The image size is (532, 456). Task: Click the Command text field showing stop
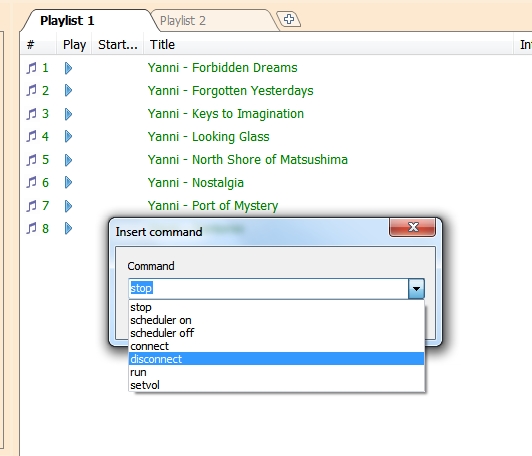coord(268,288)
